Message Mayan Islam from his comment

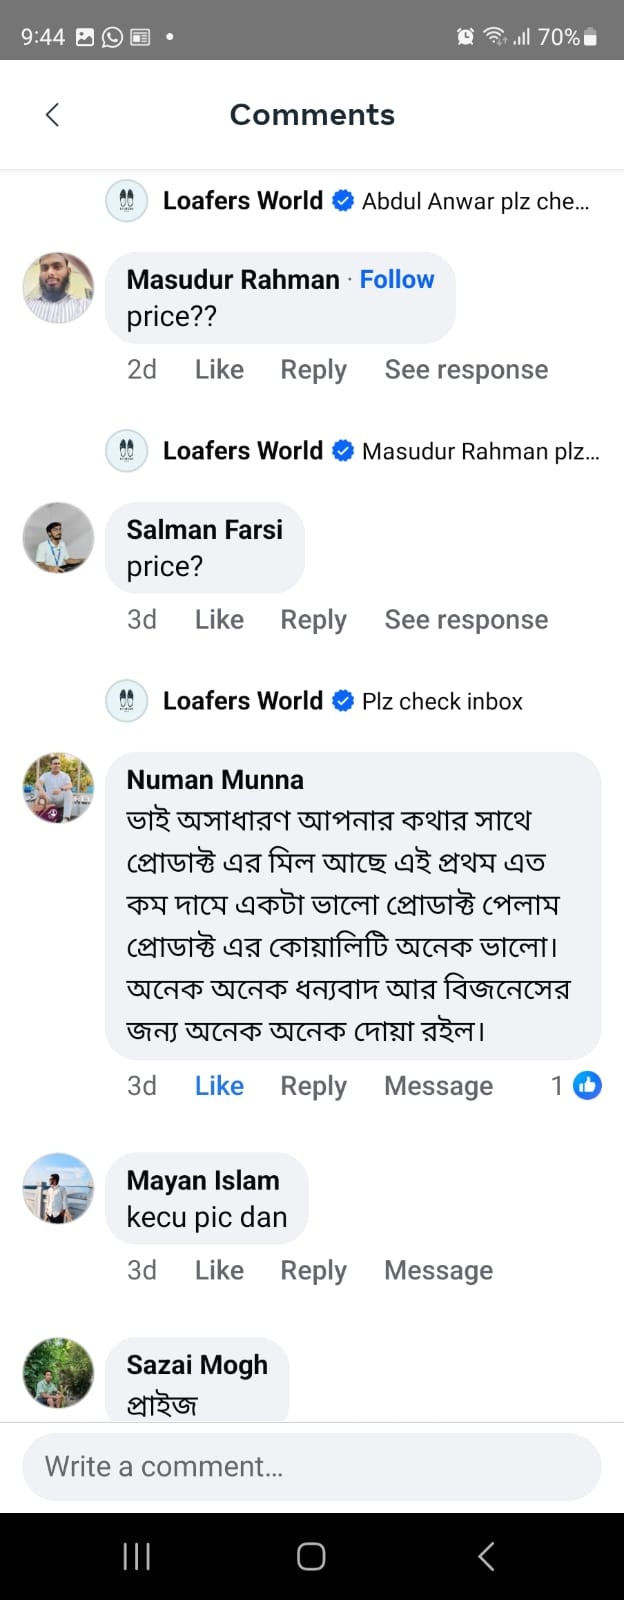click(x=438, y=1270)
